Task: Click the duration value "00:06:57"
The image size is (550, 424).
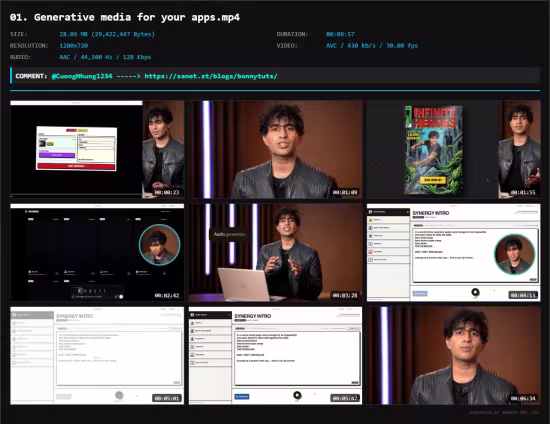Action: pos(340,34)
